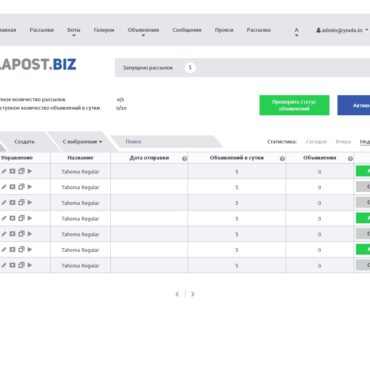The height and width of the screenshot is (380, 370).
Task: Click the copy icon in the third table row
Action: click(x=21, y=203)
